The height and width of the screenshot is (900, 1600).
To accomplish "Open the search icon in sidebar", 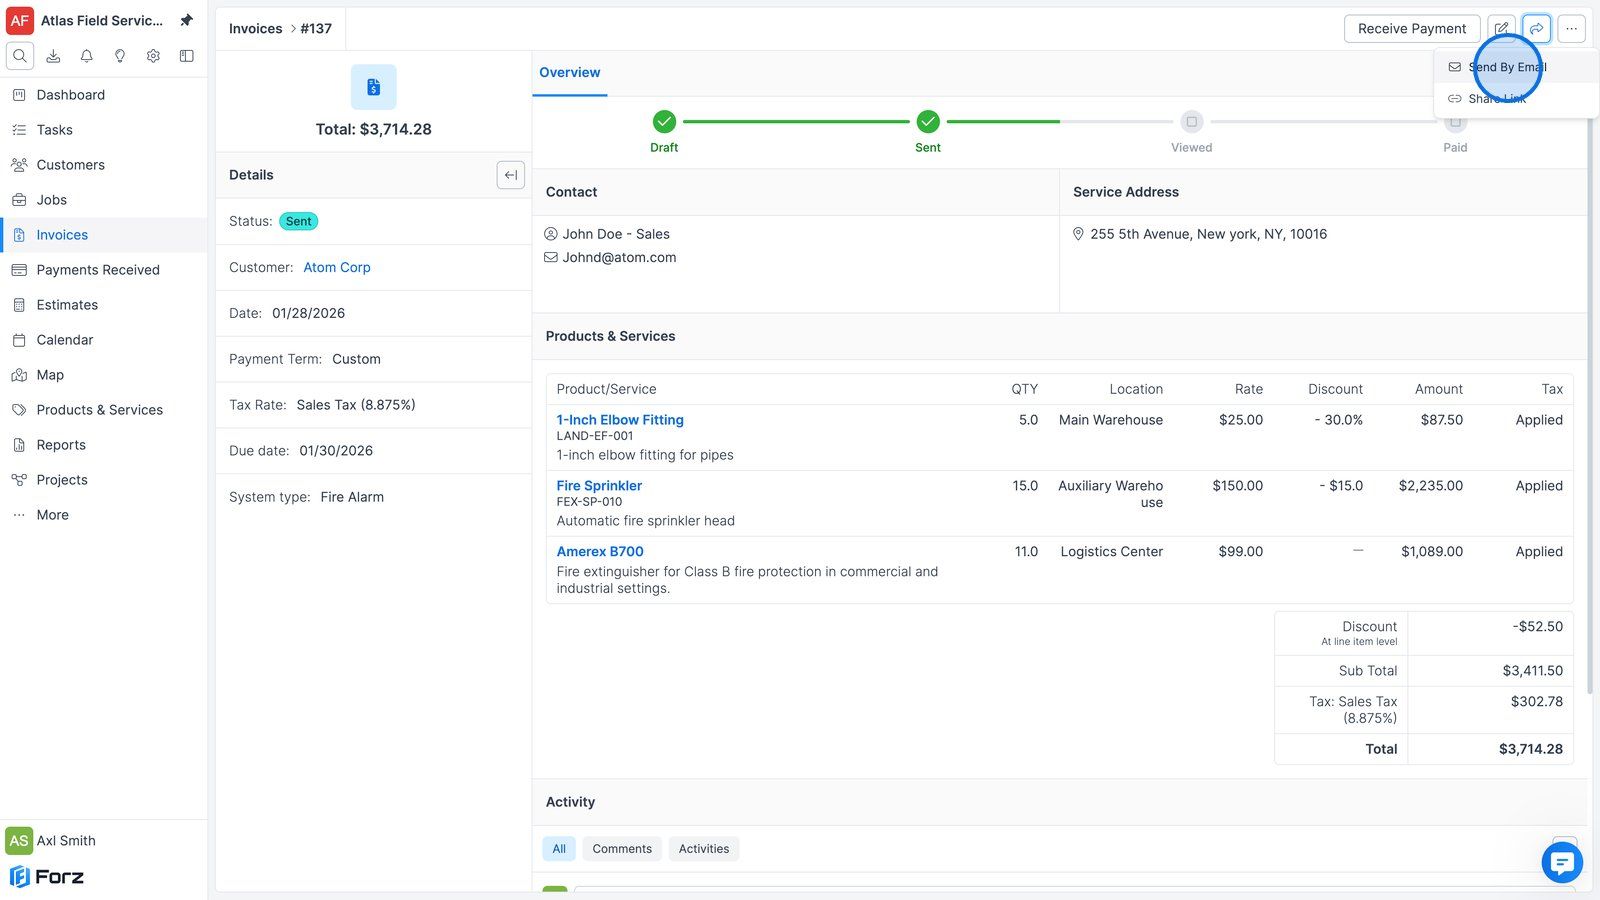I will point(20,56).
